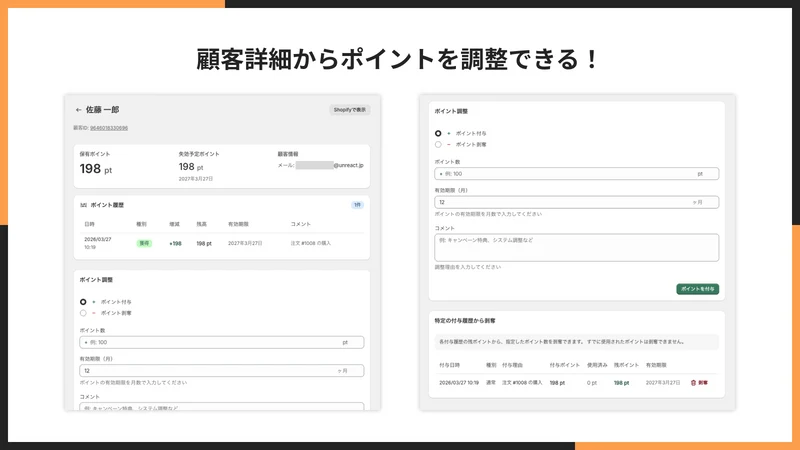Image resolution: width=800 pixels, height=450 pixels.
Task: Select ポイント付与 radio above the ポイントを付与 button
Action: point(438,133)
